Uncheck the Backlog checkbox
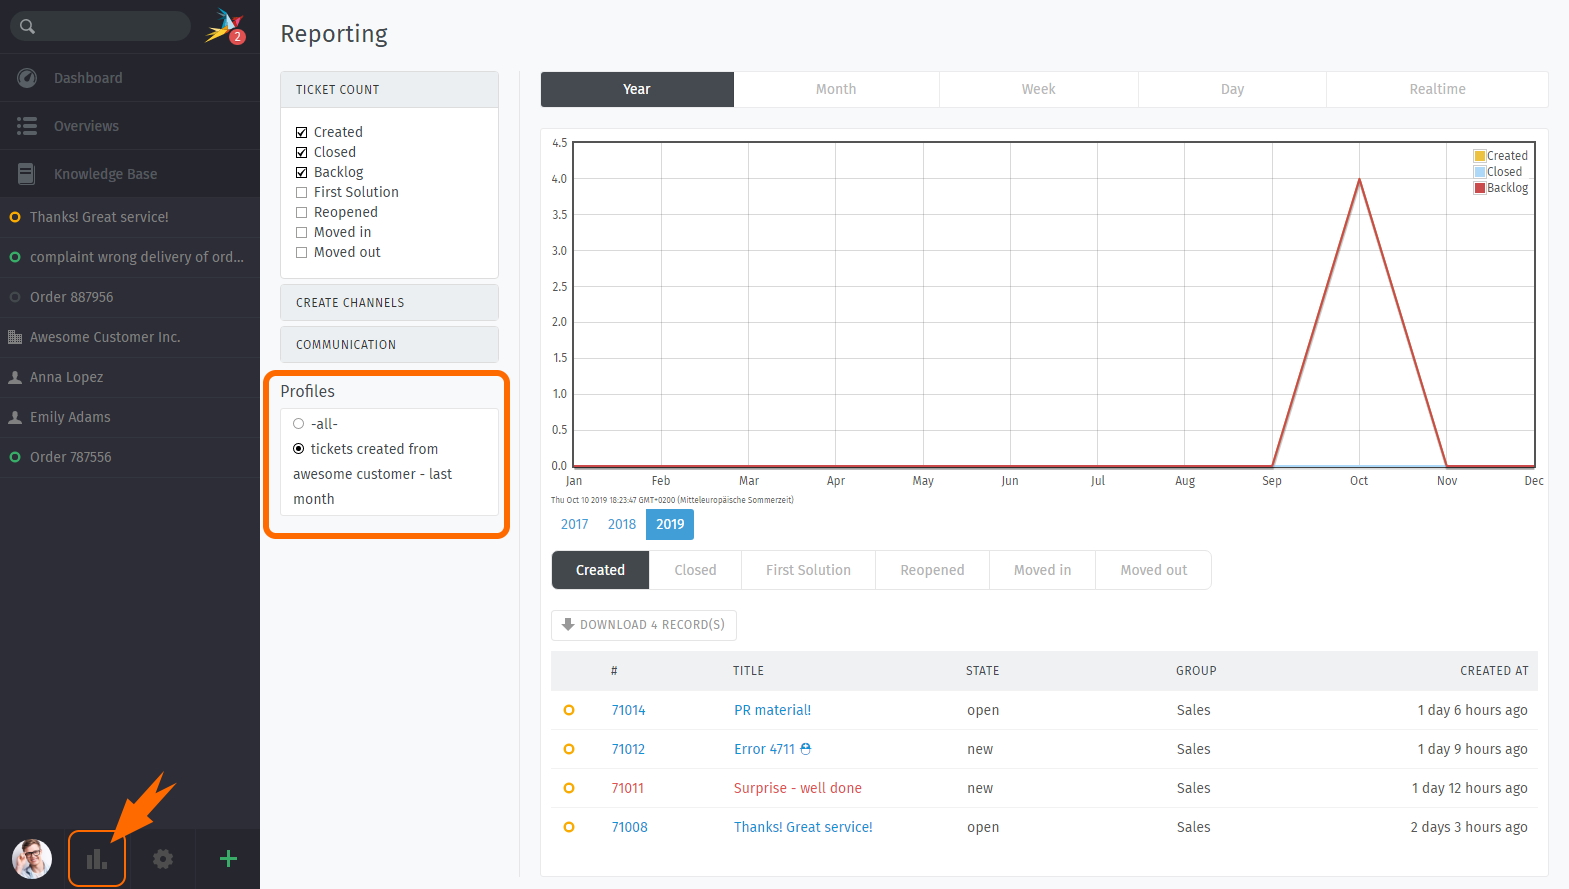Image resolution: width=1569 pixels, height=889 pixels. click(x=301, y=172)
